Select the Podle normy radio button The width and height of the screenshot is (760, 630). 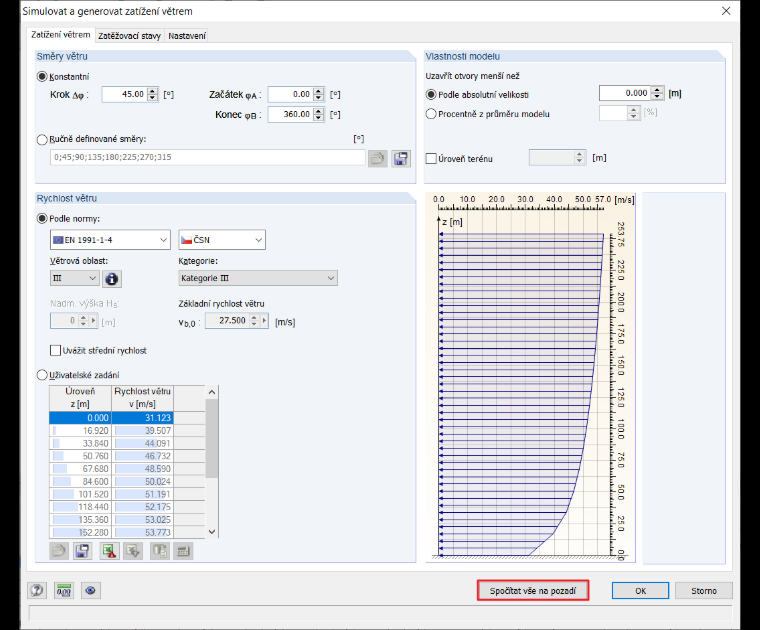click(x=42, y=219)
